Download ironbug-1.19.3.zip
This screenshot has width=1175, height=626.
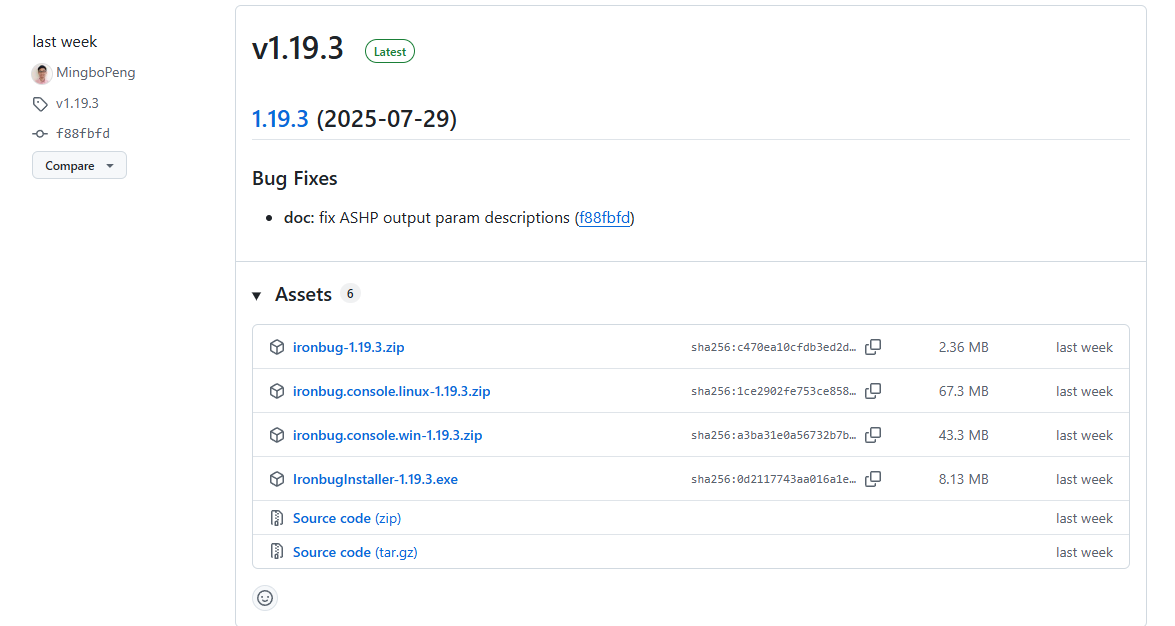point(348,348)
